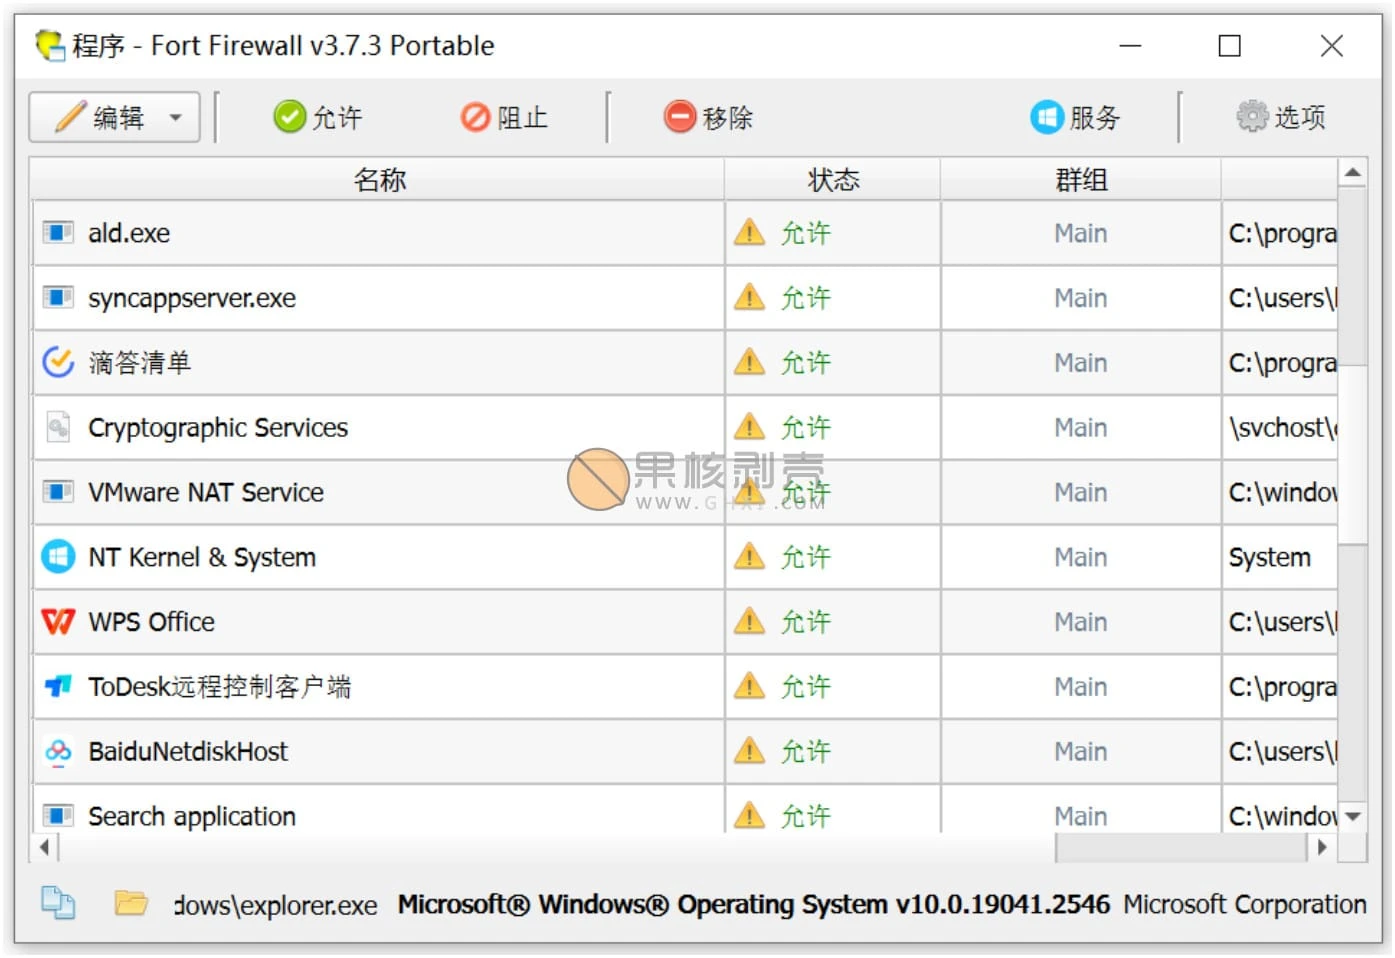Maximize the Fort Firewall window

1229,46
